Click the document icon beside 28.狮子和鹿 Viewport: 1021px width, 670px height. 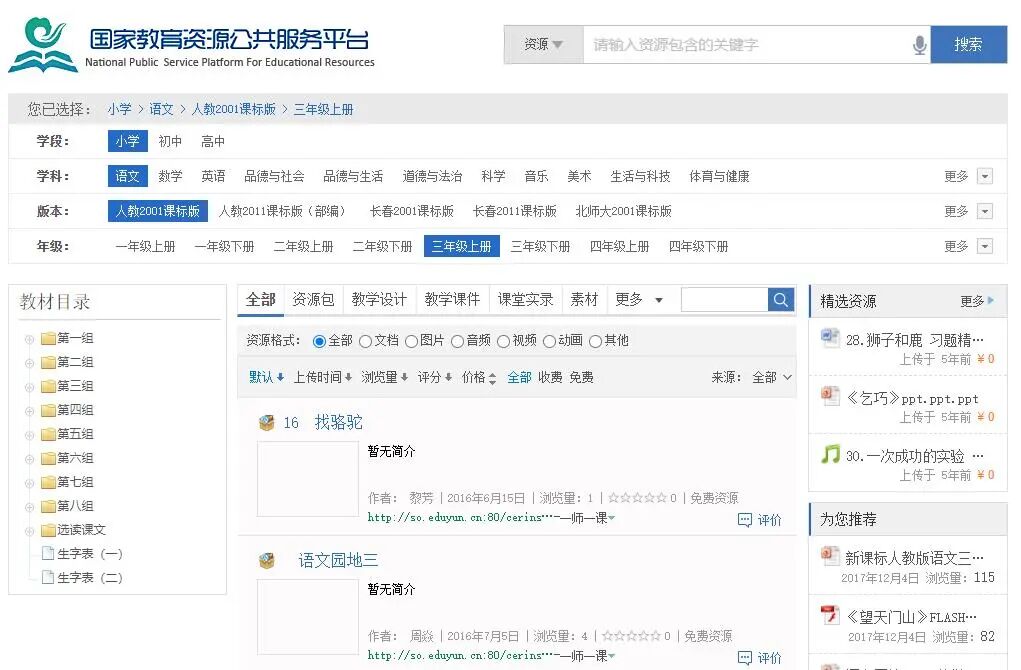point(830,337)
